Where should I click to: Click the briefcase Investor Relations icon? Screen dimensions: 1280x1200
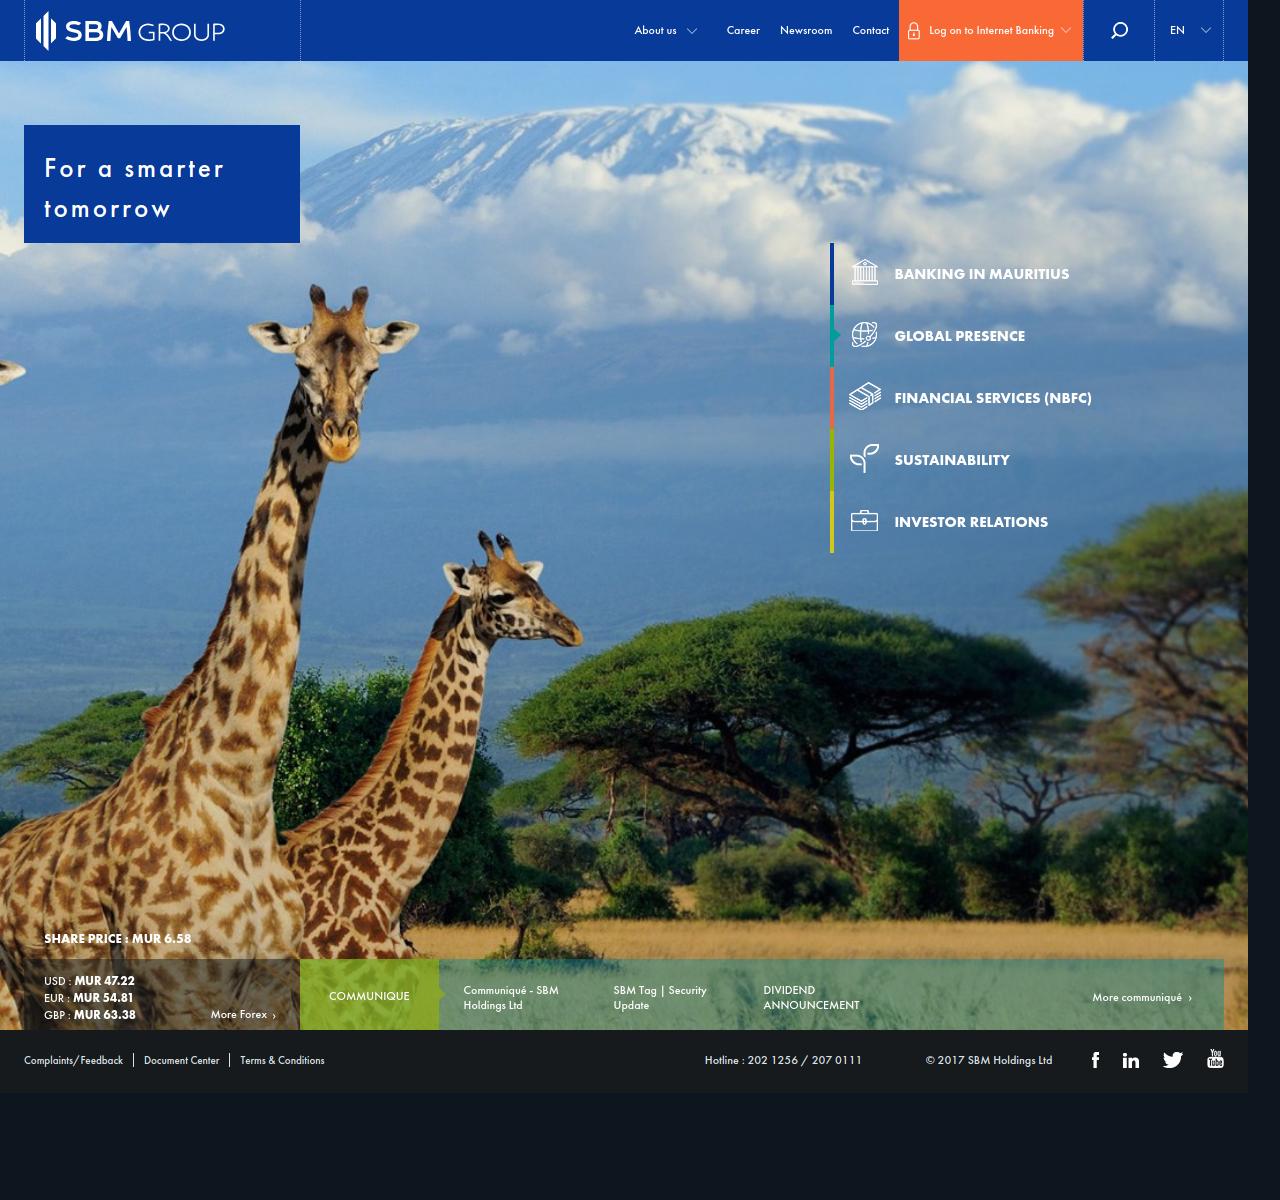pyautogui.click(x=864, y=521)
